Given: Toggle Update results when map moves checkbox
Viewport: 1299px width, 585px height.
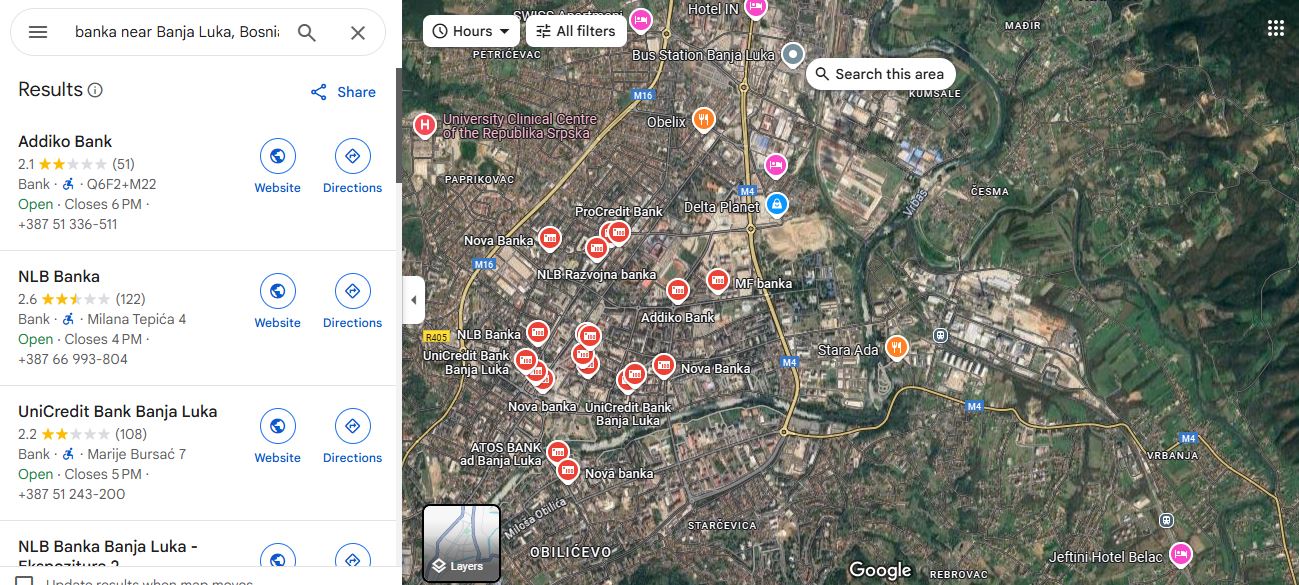Looking at the screenshot, I should [24, 581].
